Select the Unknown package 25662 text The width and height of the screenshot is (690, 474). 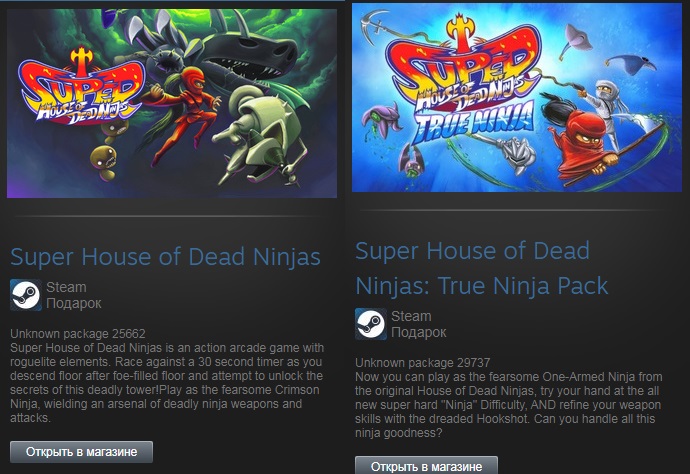point(77,334)
